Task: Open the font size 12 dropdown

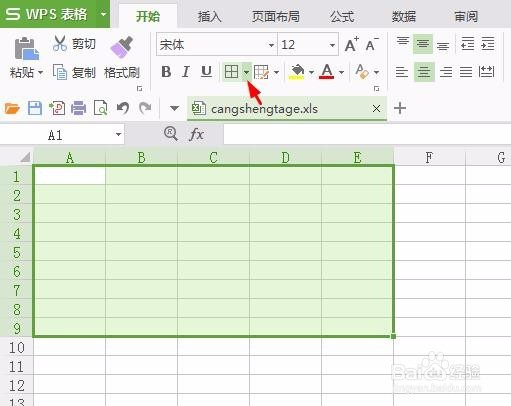Action: tap(332, 45)
